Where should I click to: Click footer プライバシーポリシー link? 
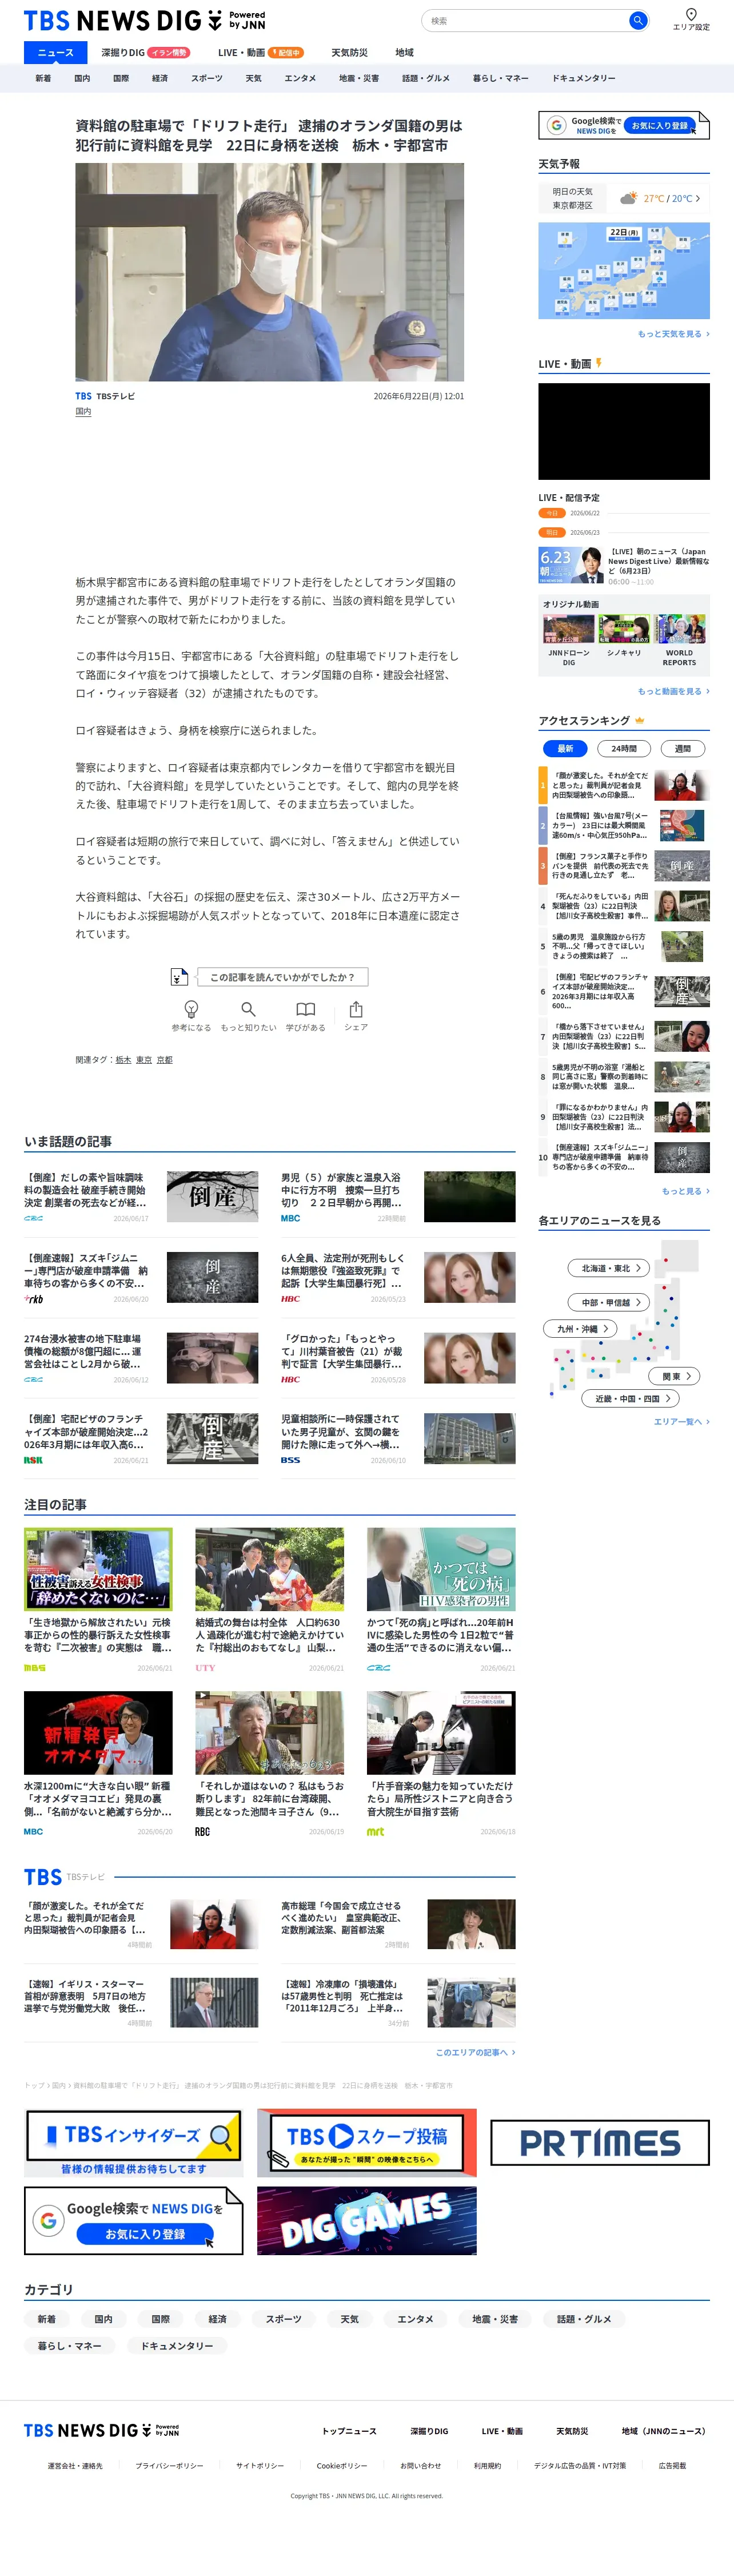(169, 2466)
